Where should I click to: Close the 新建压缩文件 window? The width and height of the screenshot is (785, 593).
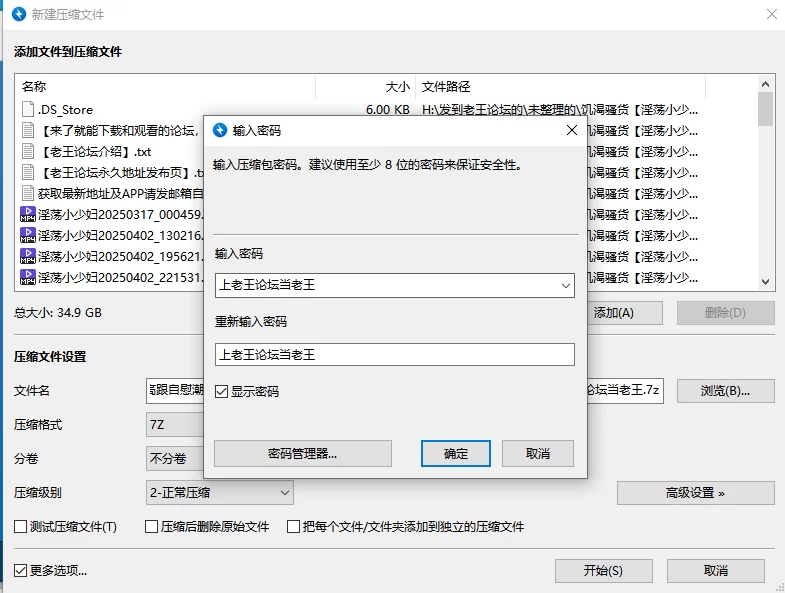click(x=771, y=14)
